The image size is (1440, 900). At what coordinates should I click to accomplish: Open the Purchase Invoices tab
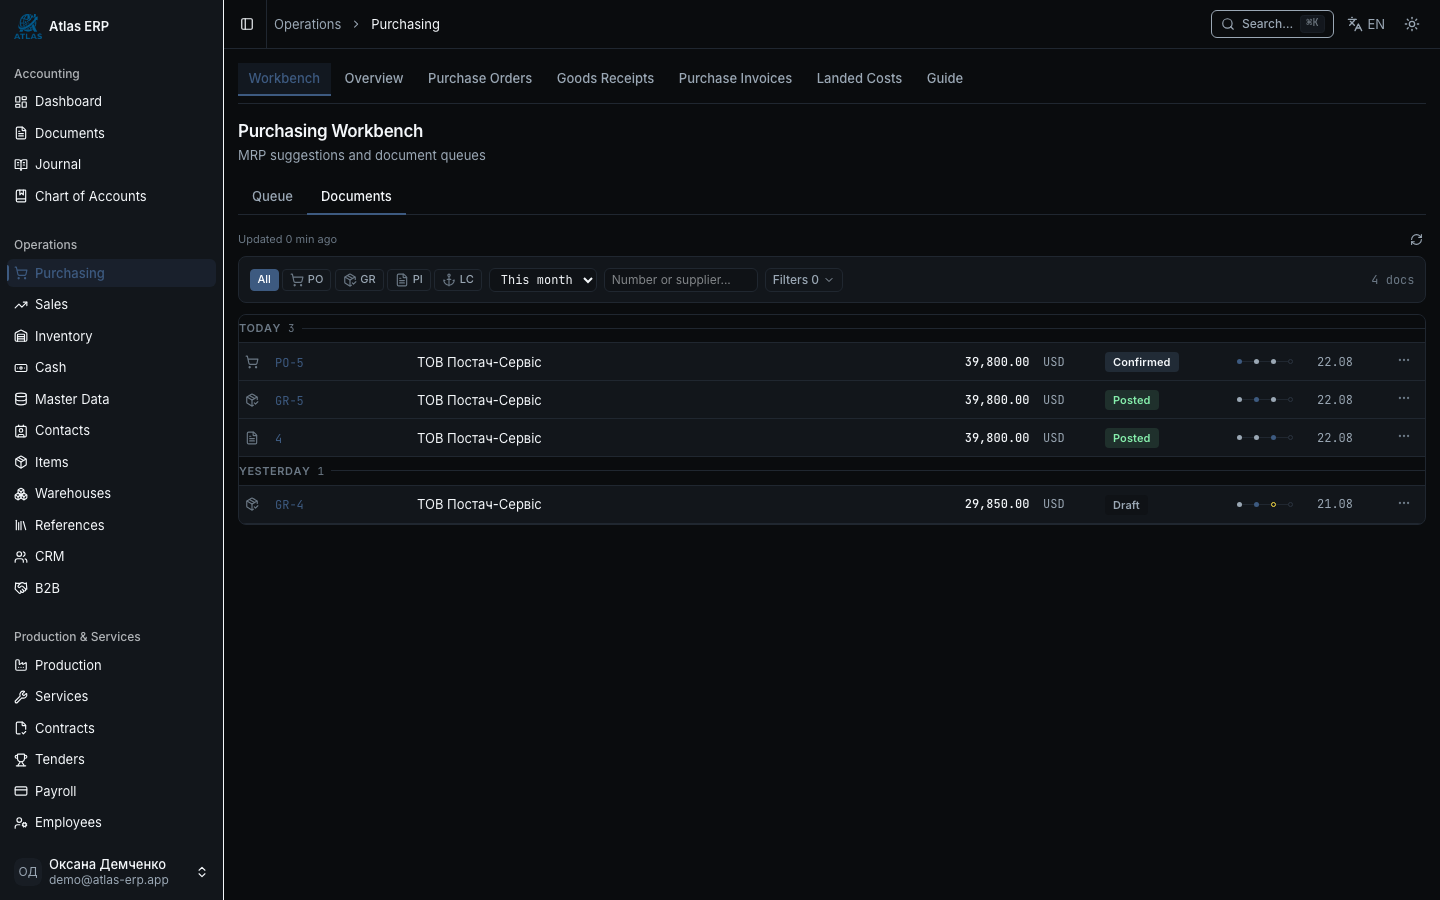click(x=735, y=78)
